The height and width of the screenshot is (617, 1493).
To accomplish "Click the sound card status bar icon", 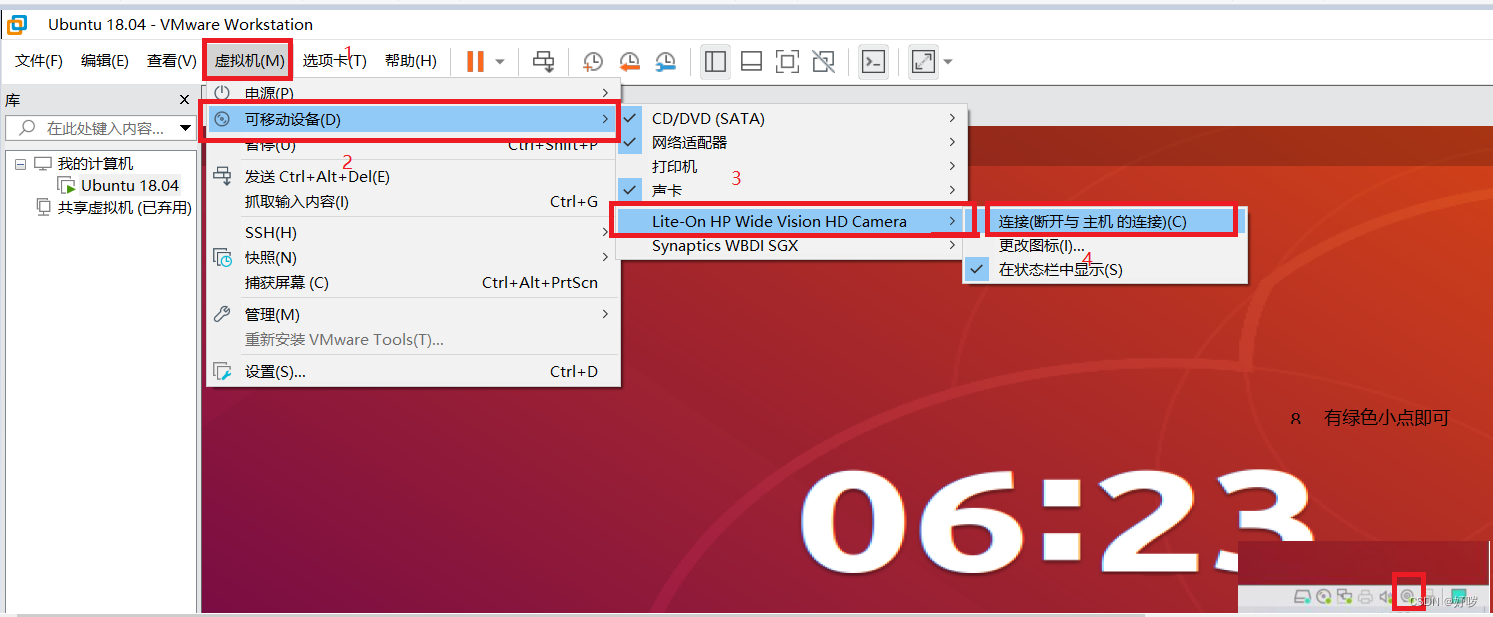I will 1386,598.
